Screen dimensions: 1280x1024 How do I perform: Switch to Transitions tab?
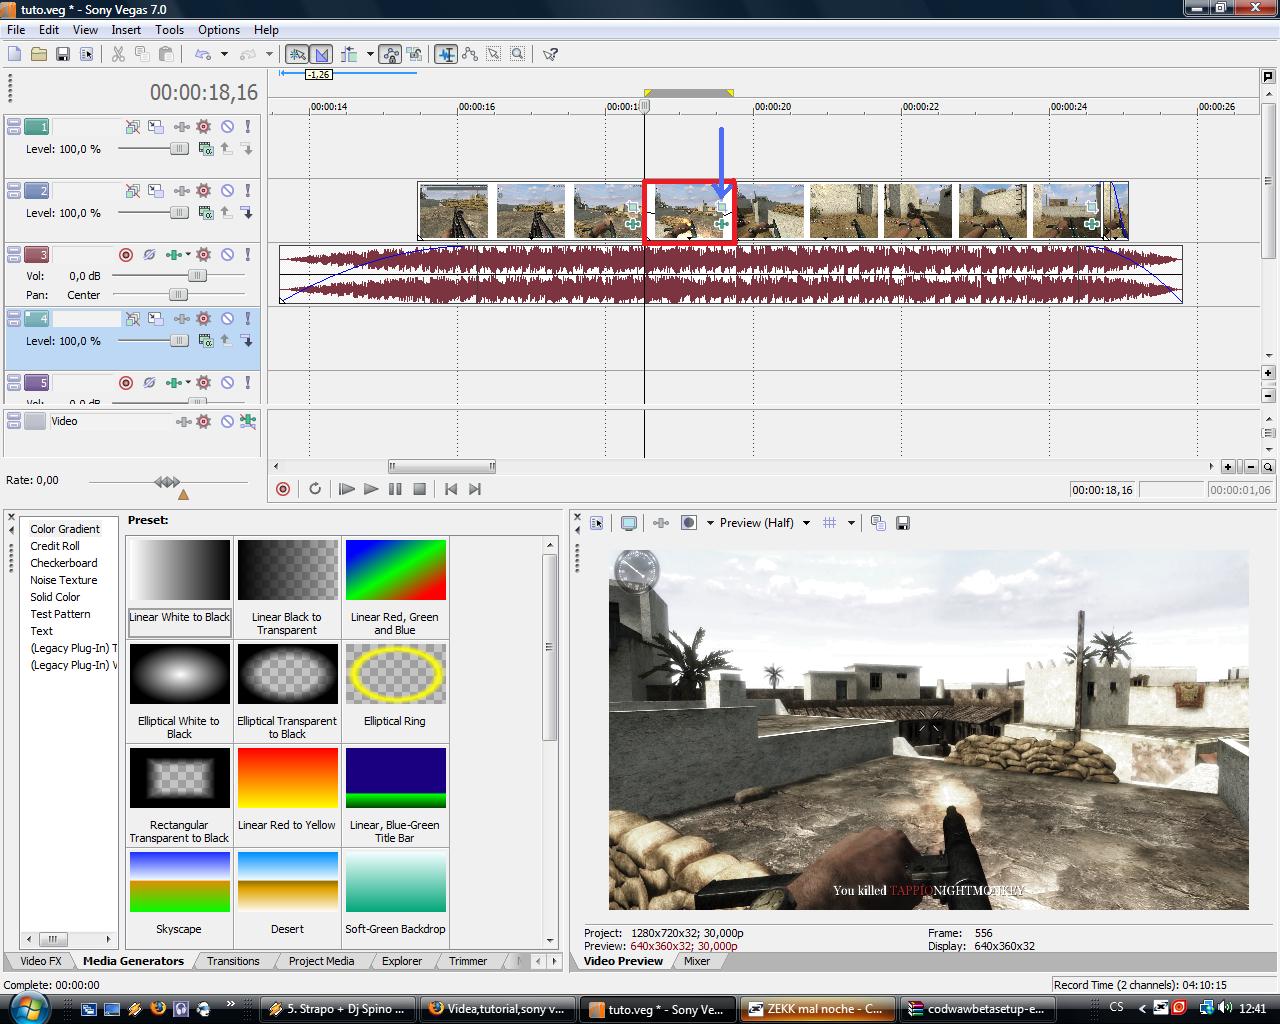[233, 961]
